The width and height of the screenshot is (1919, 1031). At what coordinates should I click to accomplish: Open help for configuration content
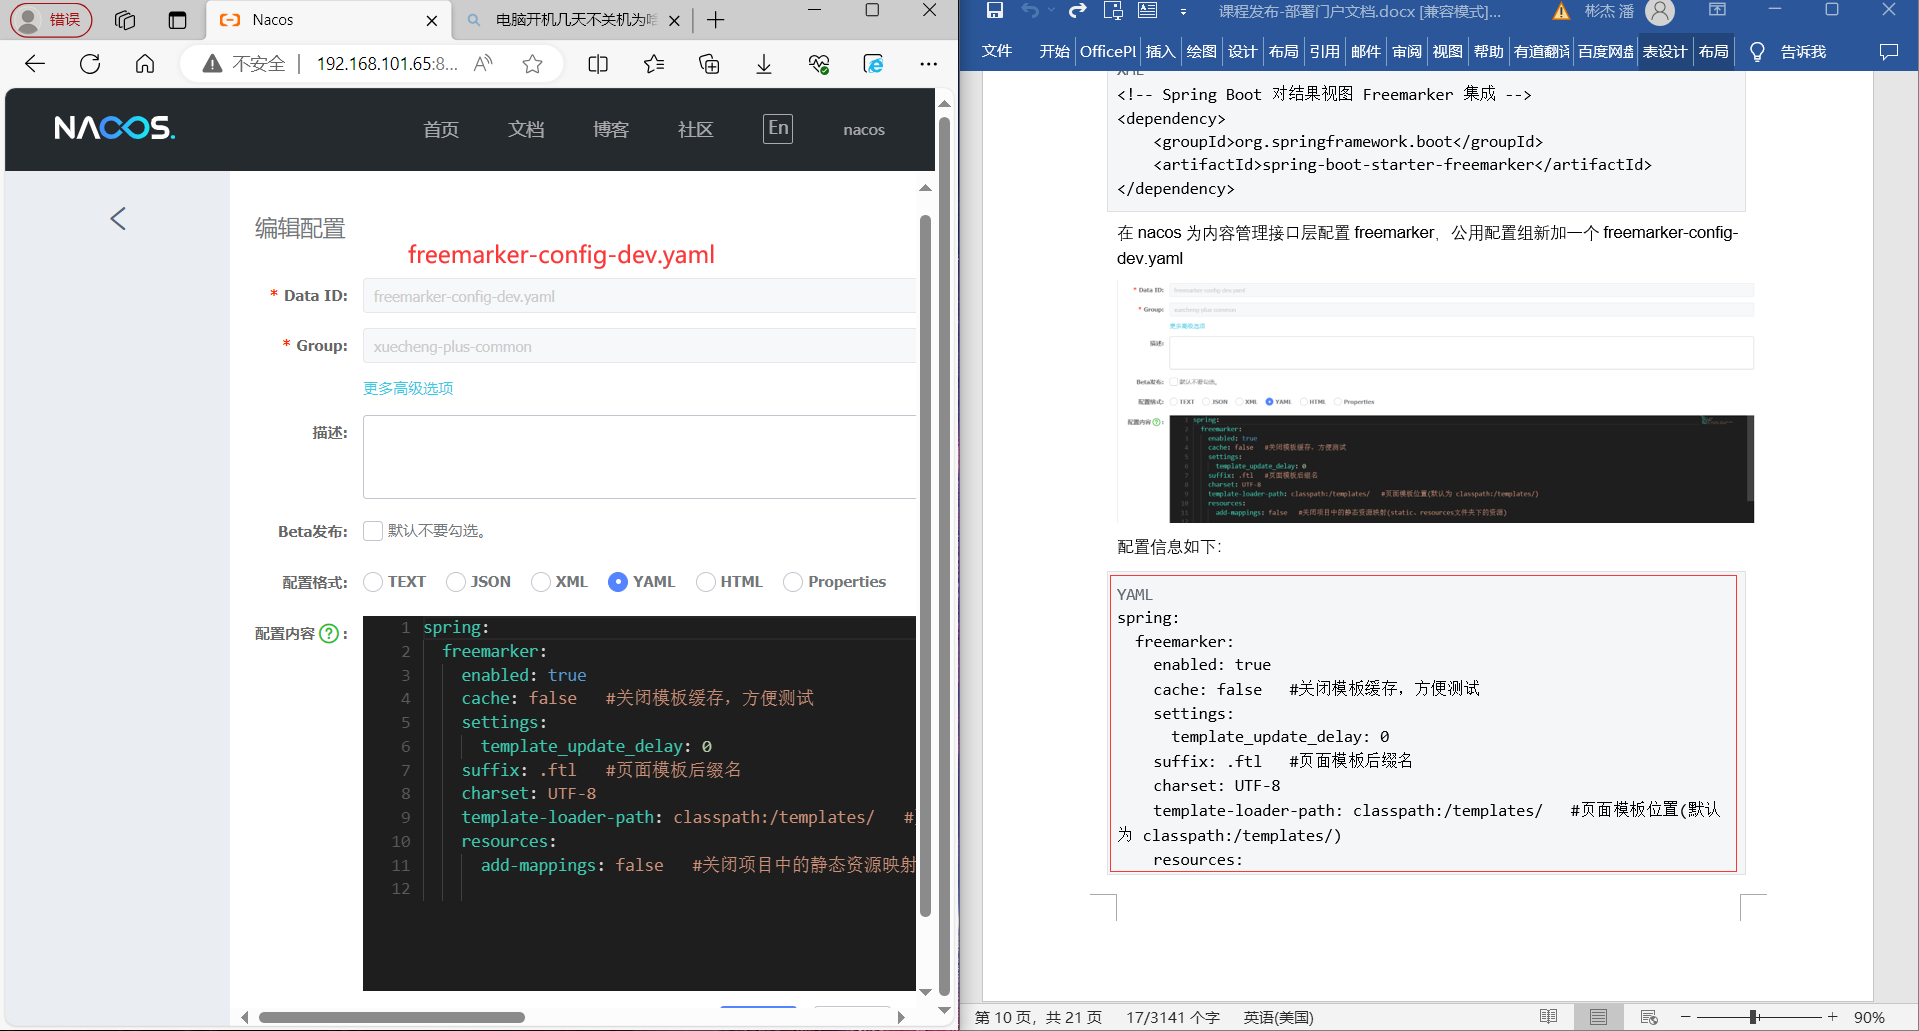329,633
